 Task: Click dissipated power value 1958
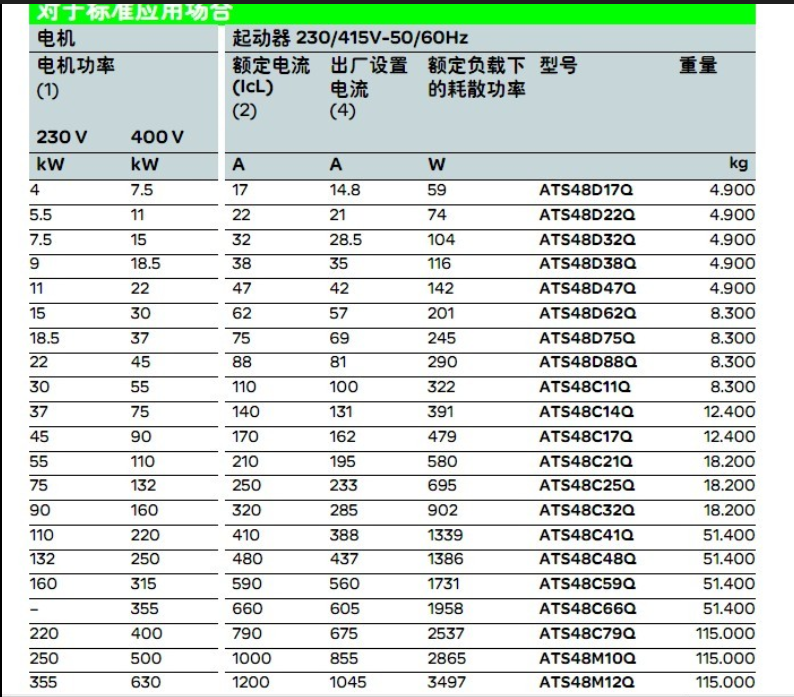(445, 608)
